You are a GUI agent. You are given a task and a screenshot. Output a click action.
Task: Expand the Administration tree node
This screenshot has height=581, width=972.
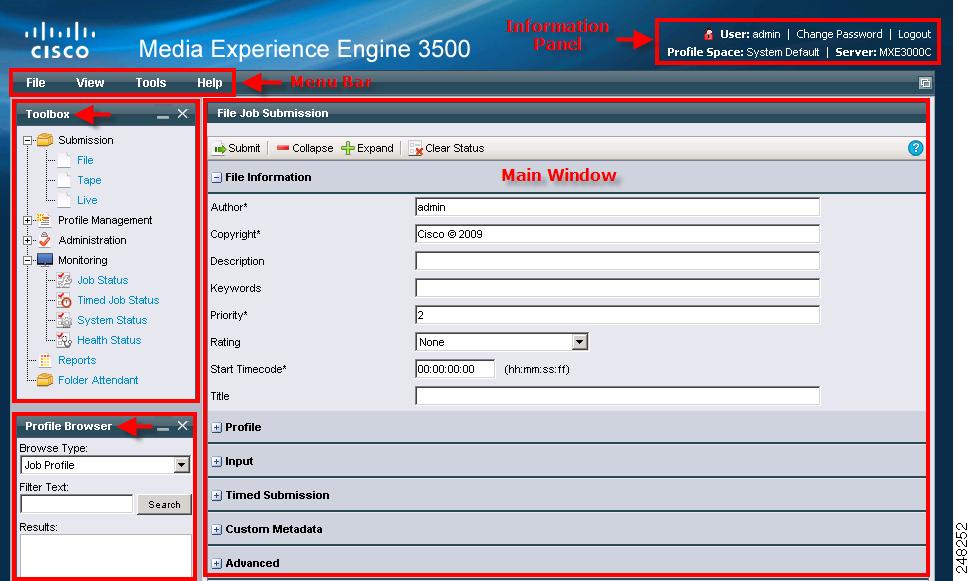click(27, 241)
